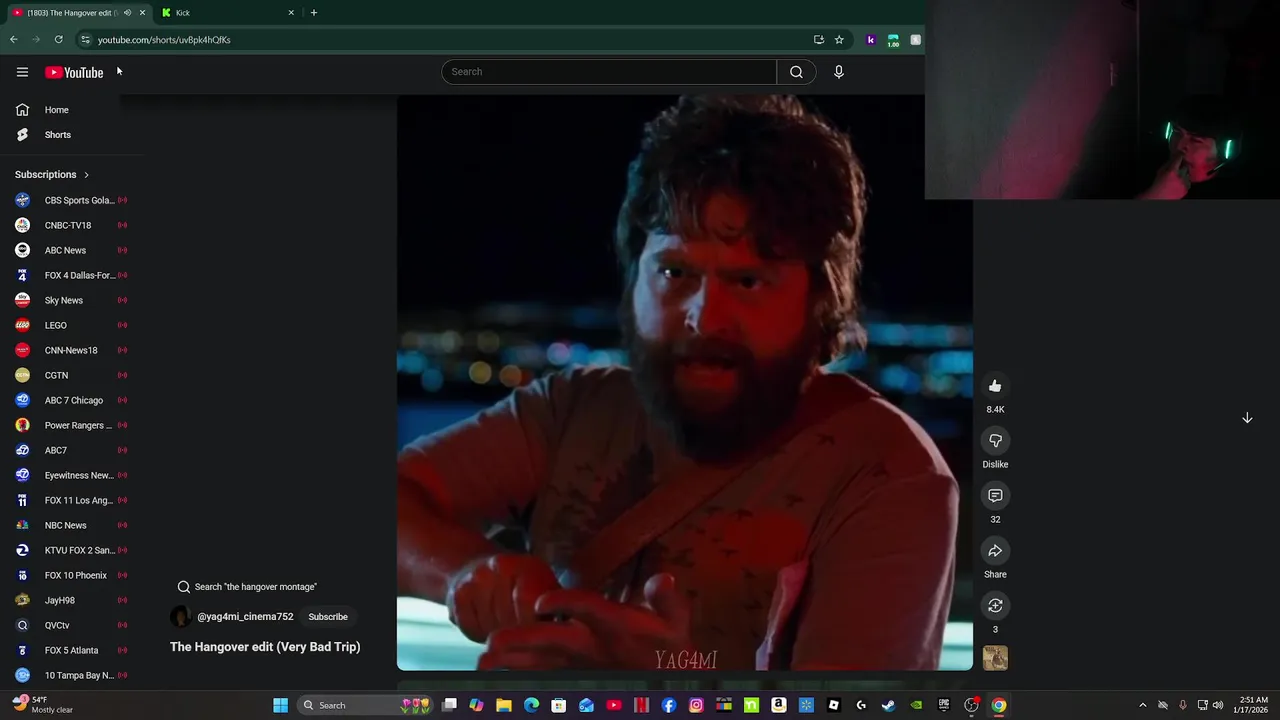Viewport: 1280px width, 720px height.
Task: Mute the YouTube tab audio icon
Action: click(x=127, y=13)
